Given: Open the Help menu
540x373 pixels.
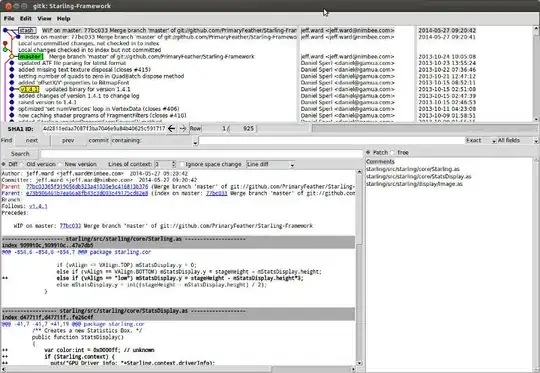Looking at the screenshot, I should (63, 19).
